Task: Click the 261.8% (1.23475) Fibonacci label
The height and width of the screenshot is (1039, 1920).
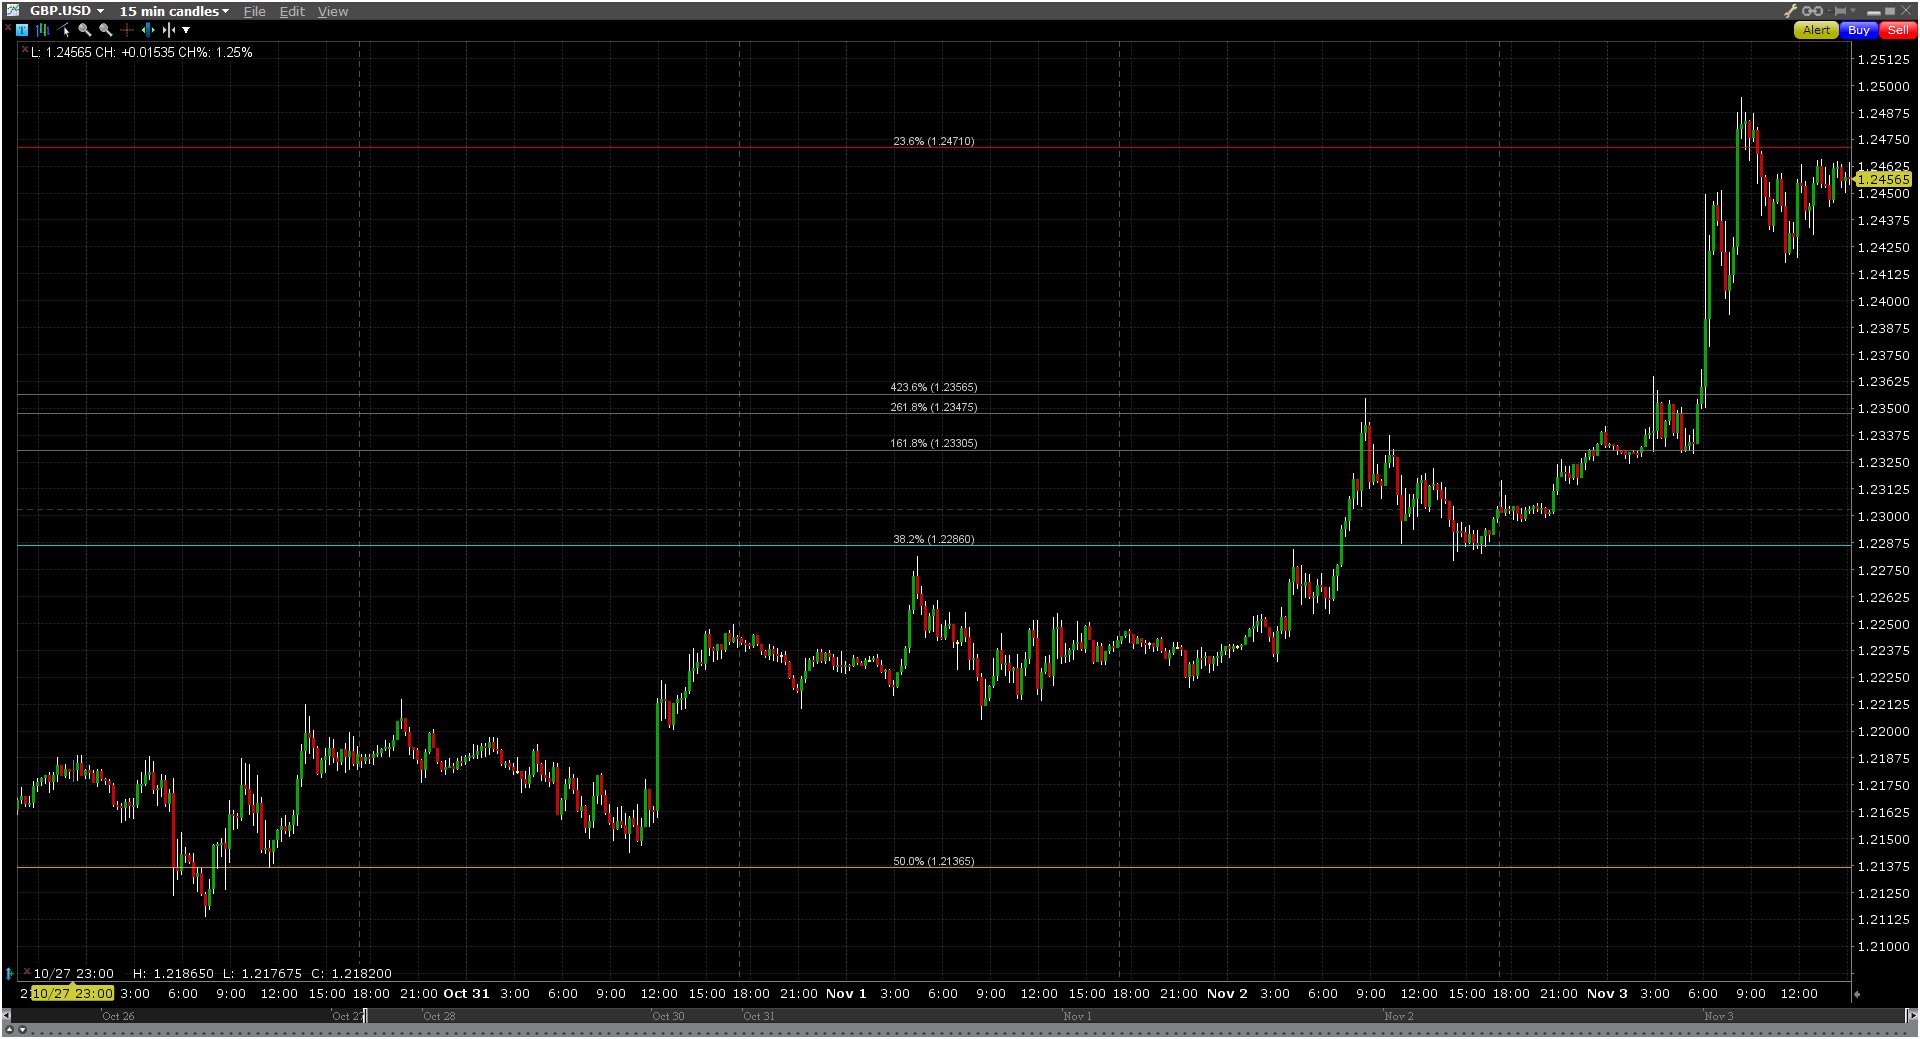Action: [934, 407]
